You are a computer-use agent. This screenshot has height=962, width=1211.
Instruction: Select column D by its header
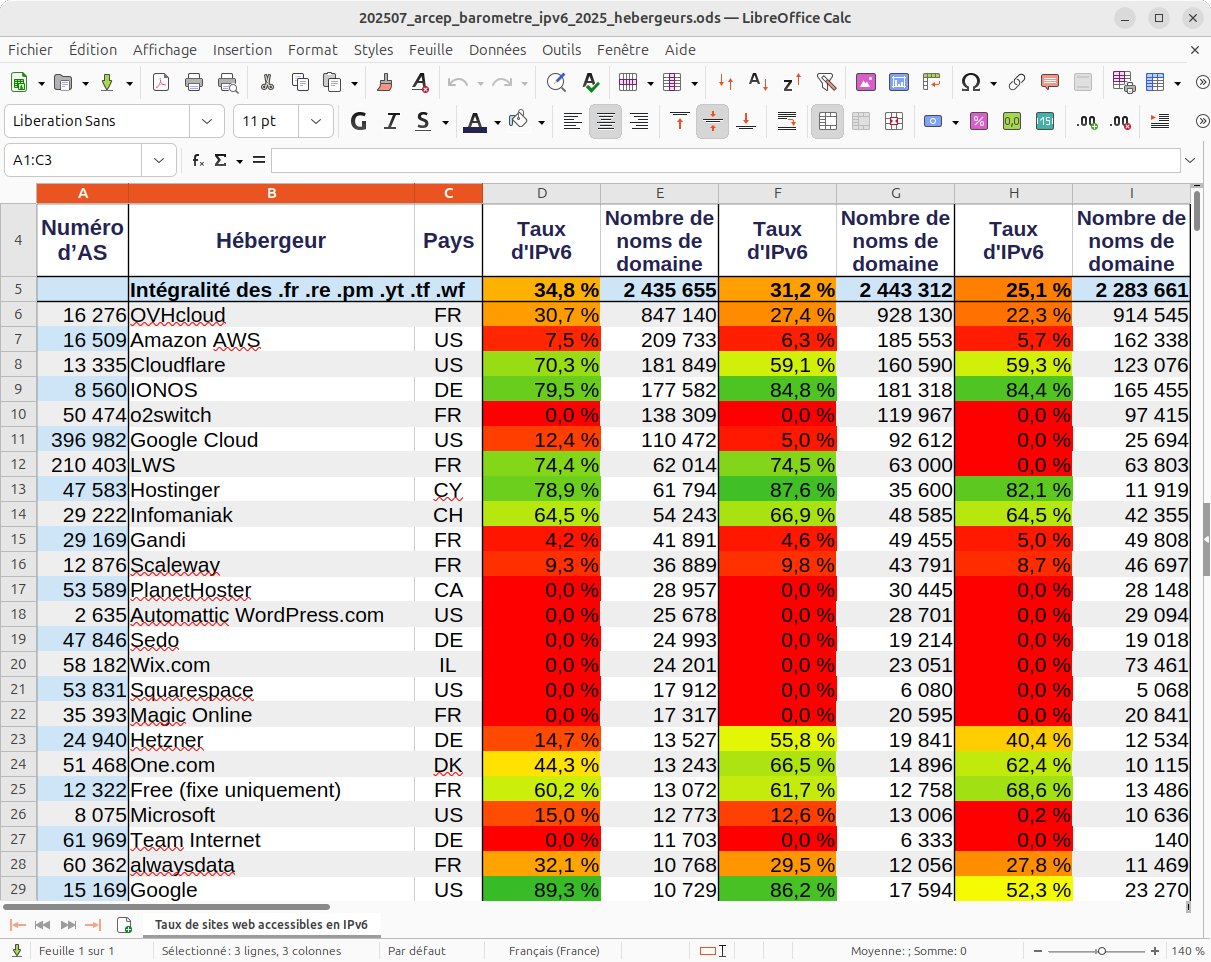pos(541,193)
